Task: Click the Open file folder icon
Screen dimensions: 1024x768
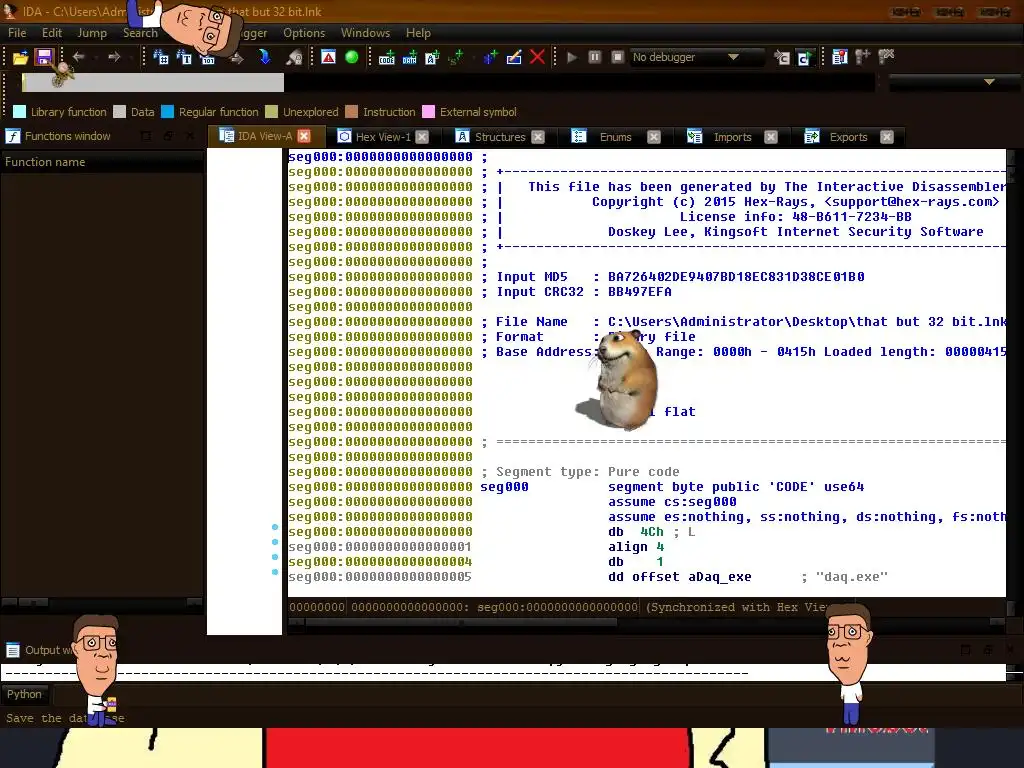Action: 20,57
